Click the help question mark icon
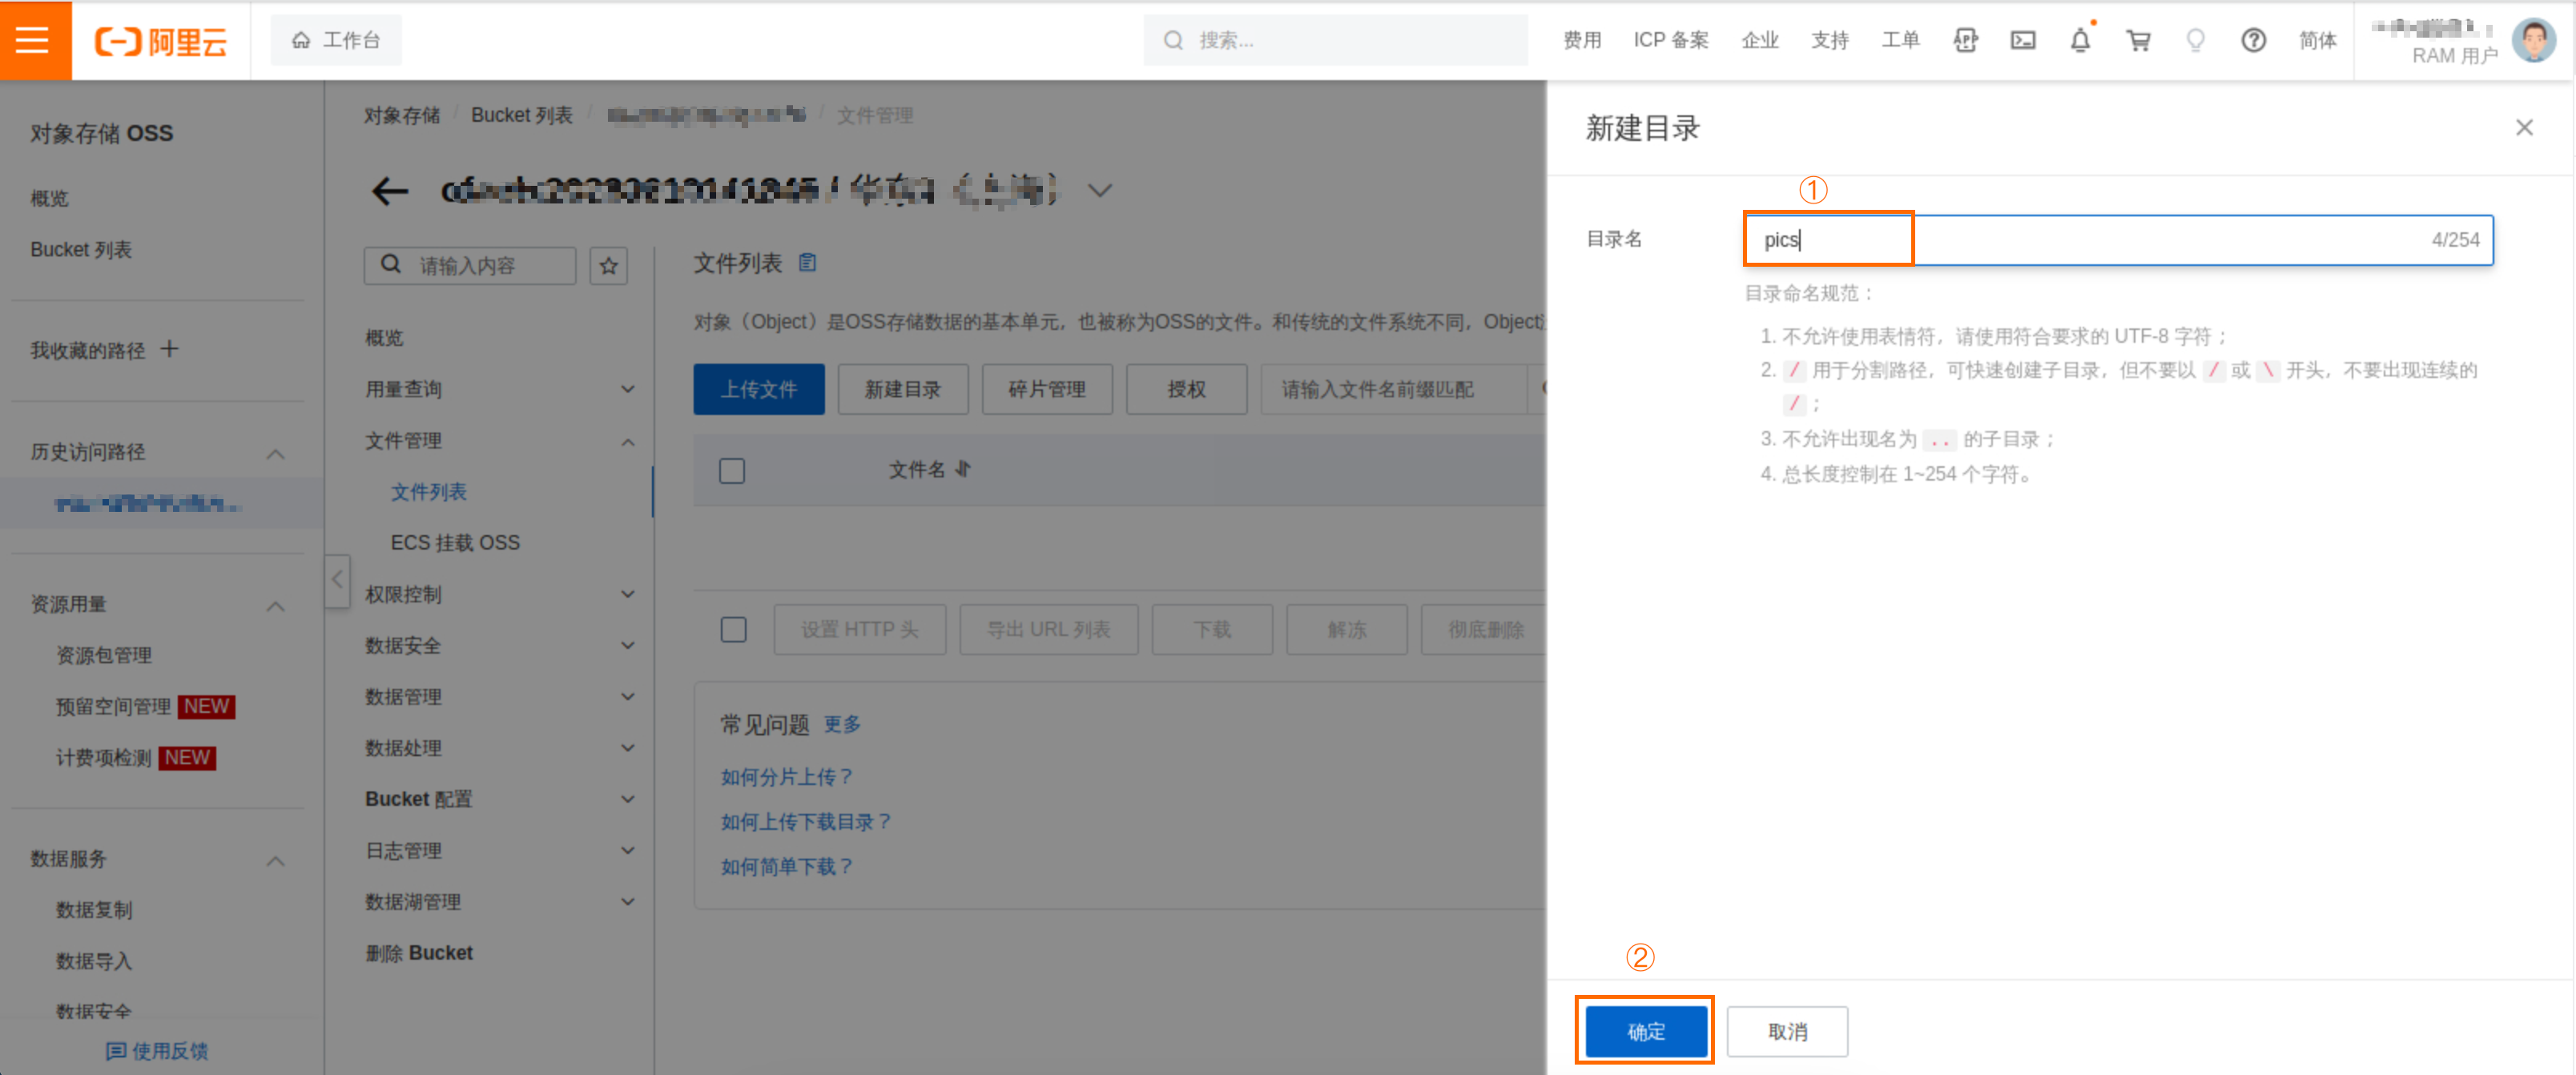This screenshot has width=2576, height=1075. [x=2253, y=40]
